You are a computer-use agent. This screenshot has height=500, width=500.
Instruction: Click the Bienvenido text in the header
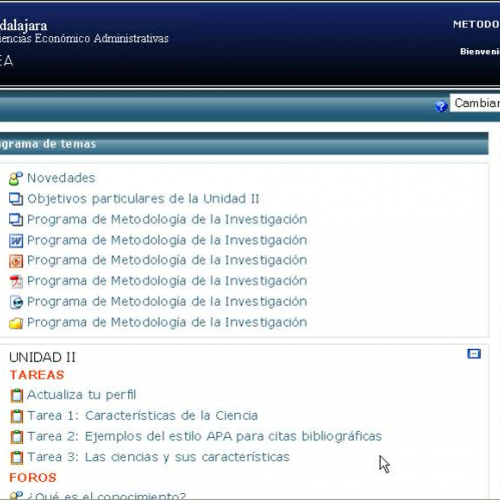pyautogui.click(x=480, y=51)
